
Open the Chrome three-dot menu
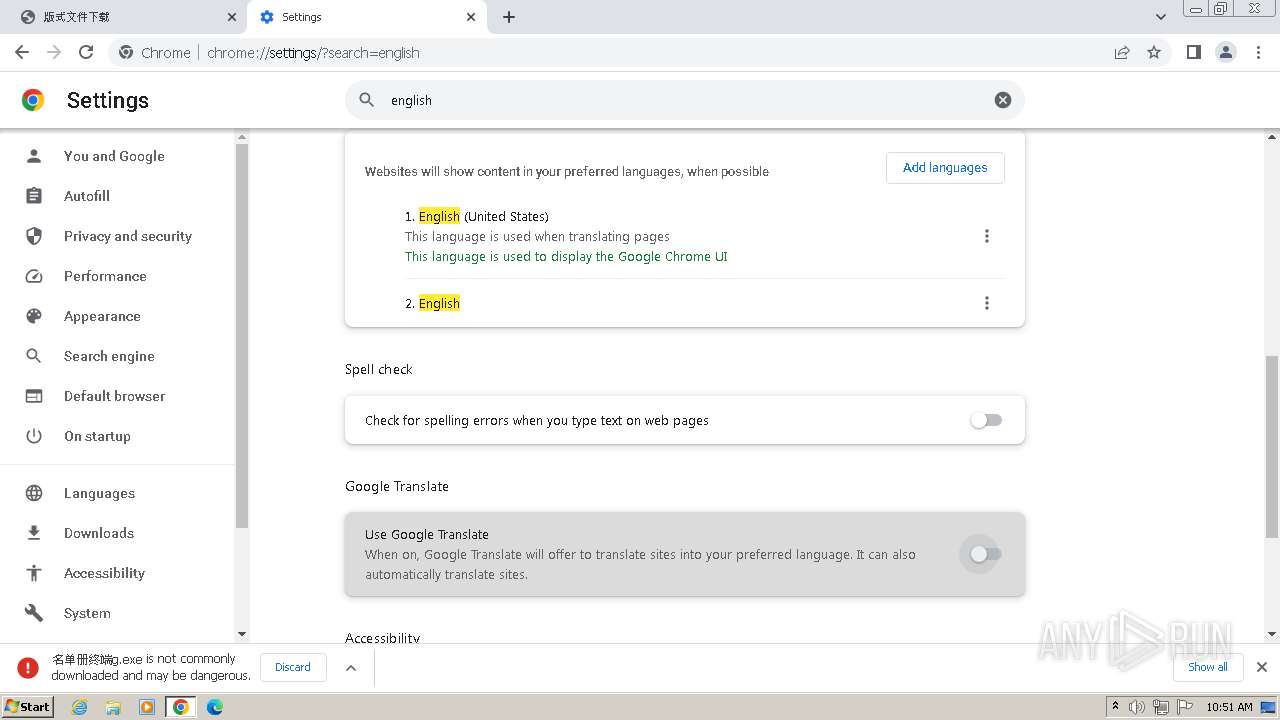tap(1258, 52)
